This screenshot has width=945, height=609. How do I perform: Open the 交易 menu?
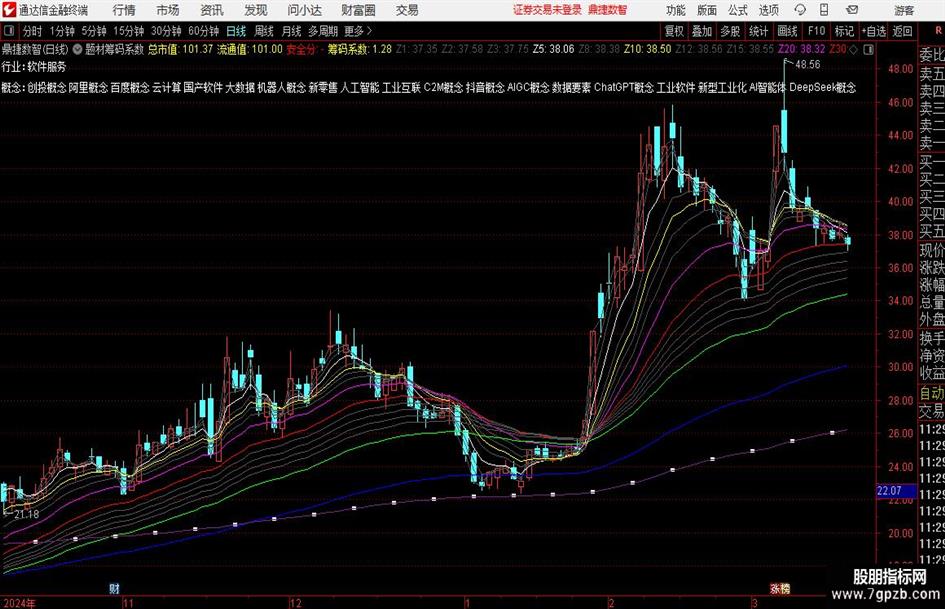407,10
